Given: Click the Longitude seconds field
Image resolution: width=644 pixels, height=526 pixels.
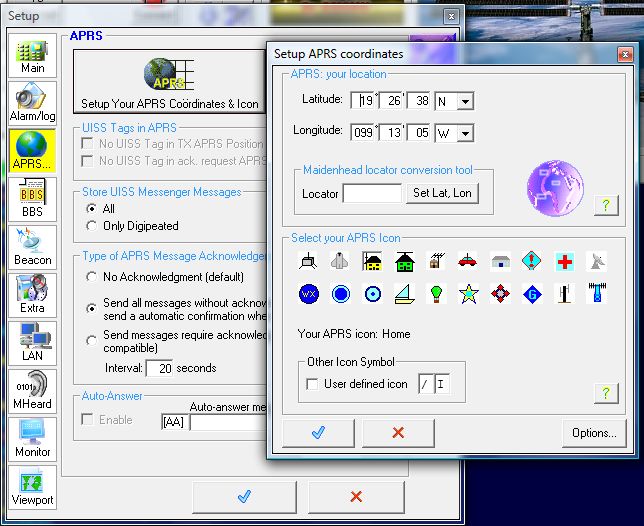Looking at the screenshot, I should point(419,133).
